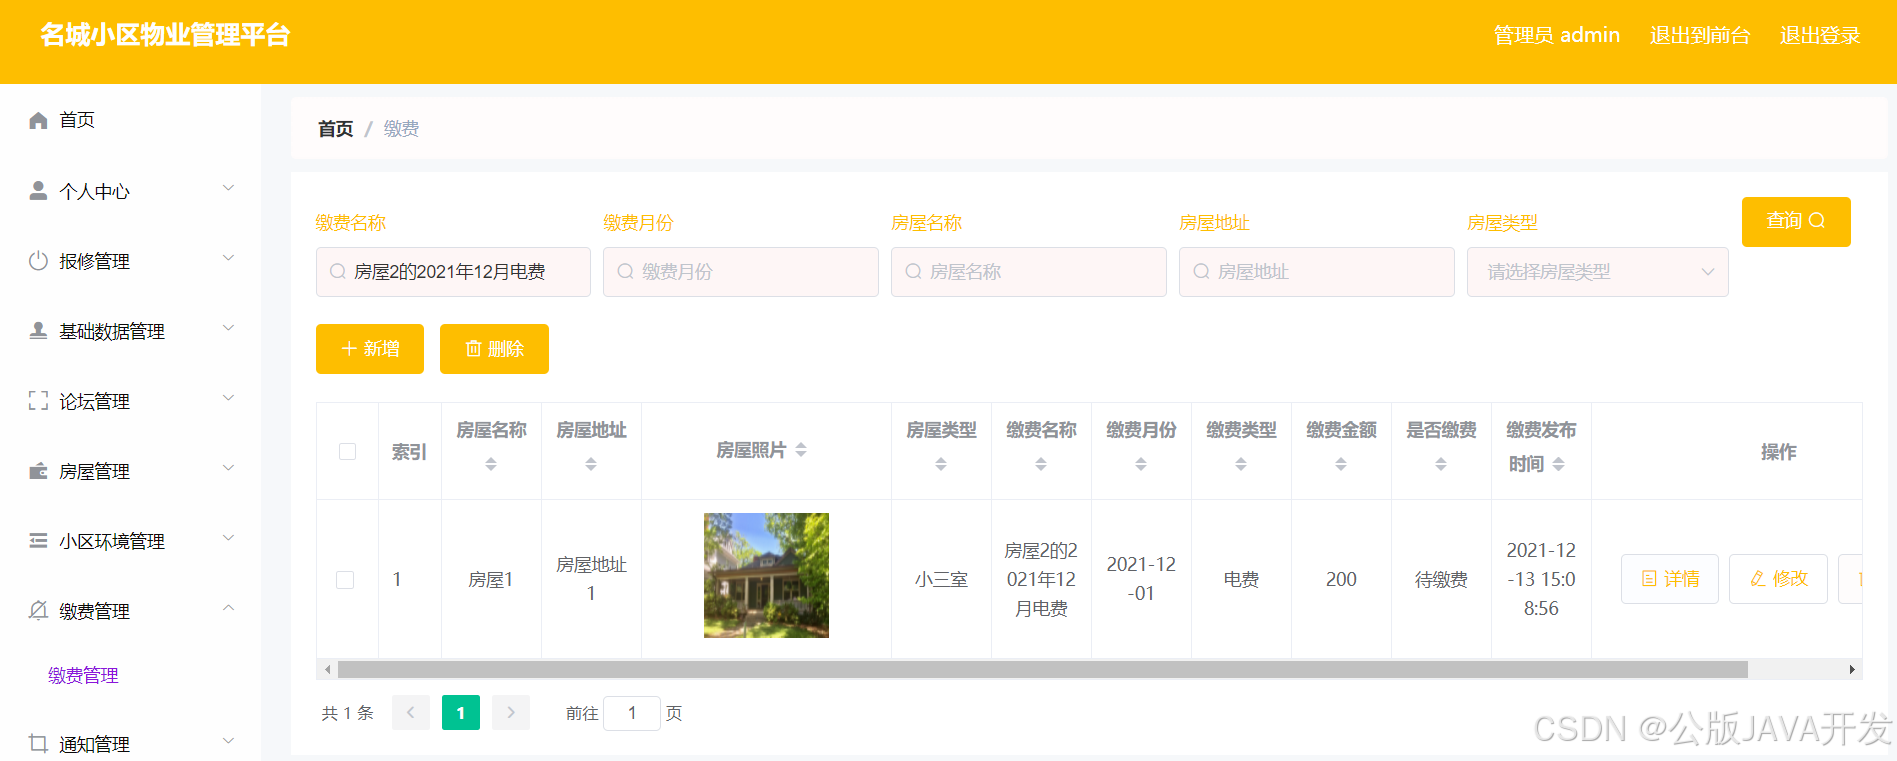Click 退出到前台 in the header
This screenshot has width=1897, height=761.
tap(1700, 35)
